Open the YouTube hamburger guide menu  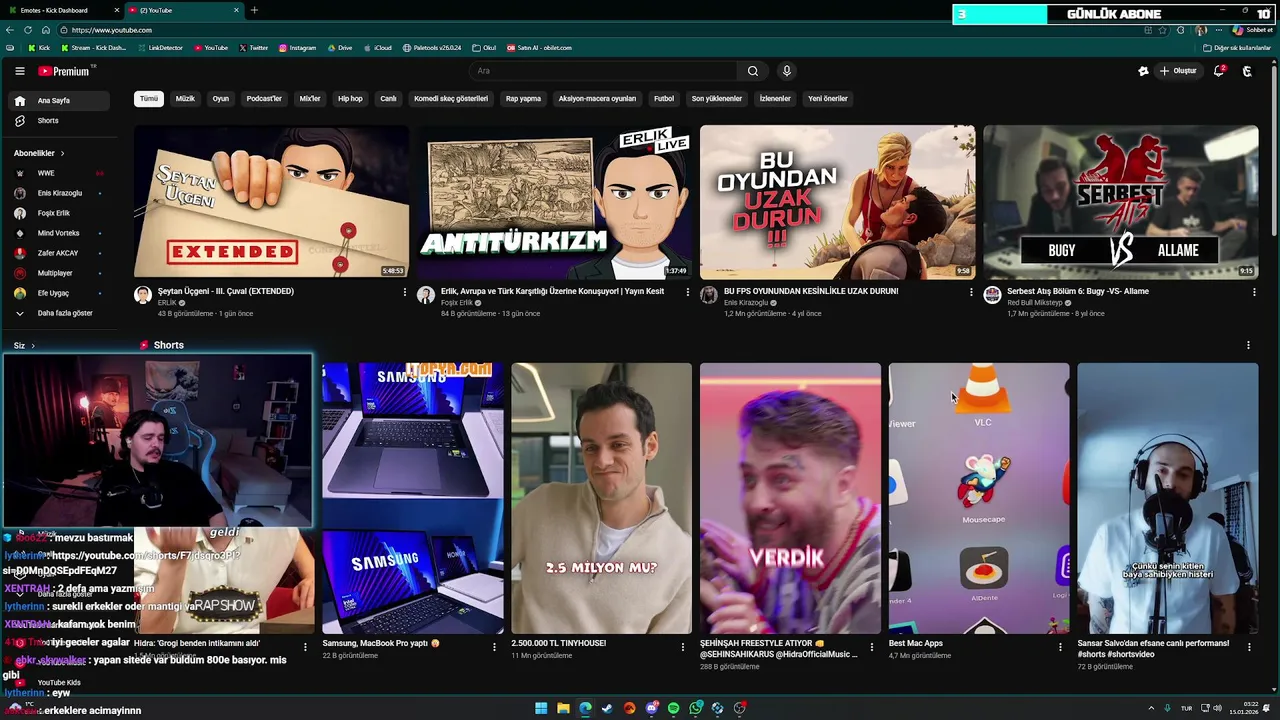click(x=19, y=71)
